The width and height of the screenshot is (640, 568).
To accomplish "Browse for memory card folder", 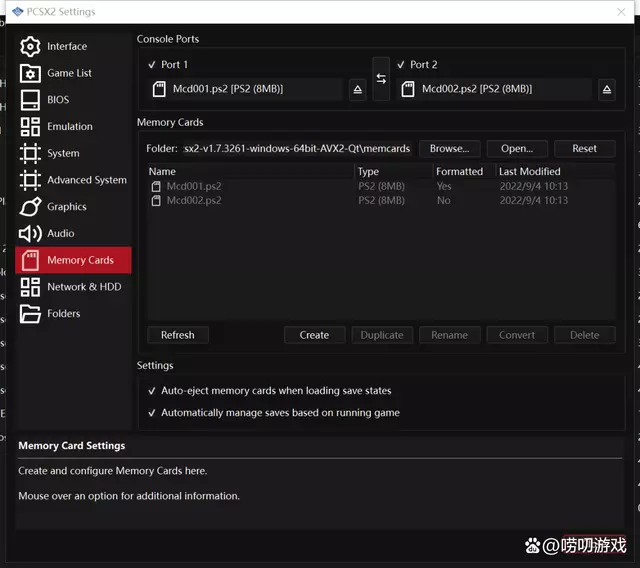I will coord(450,149).
